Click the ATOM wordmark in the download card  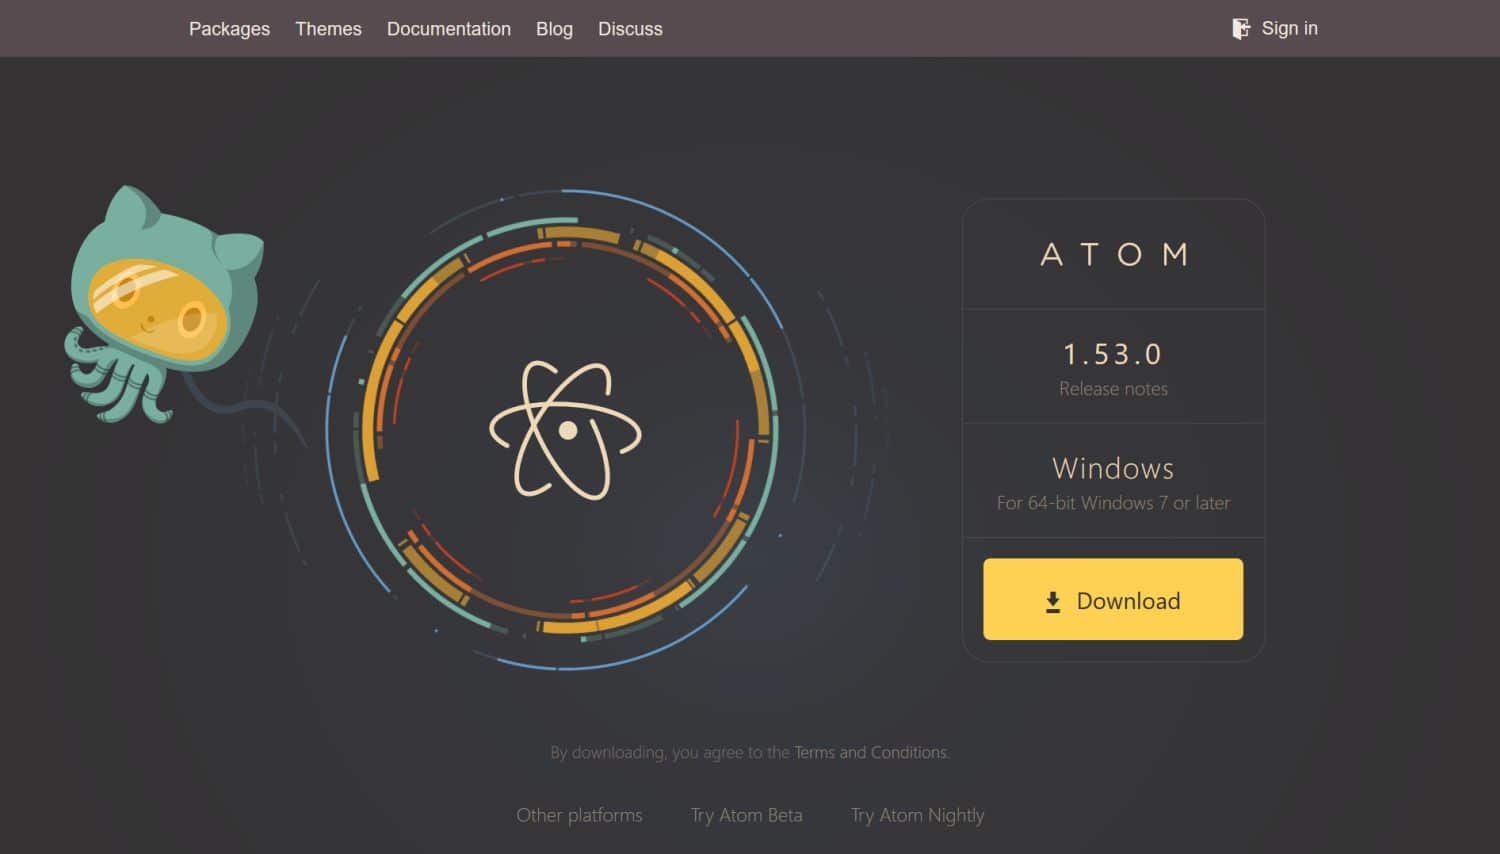point(1113,254)
